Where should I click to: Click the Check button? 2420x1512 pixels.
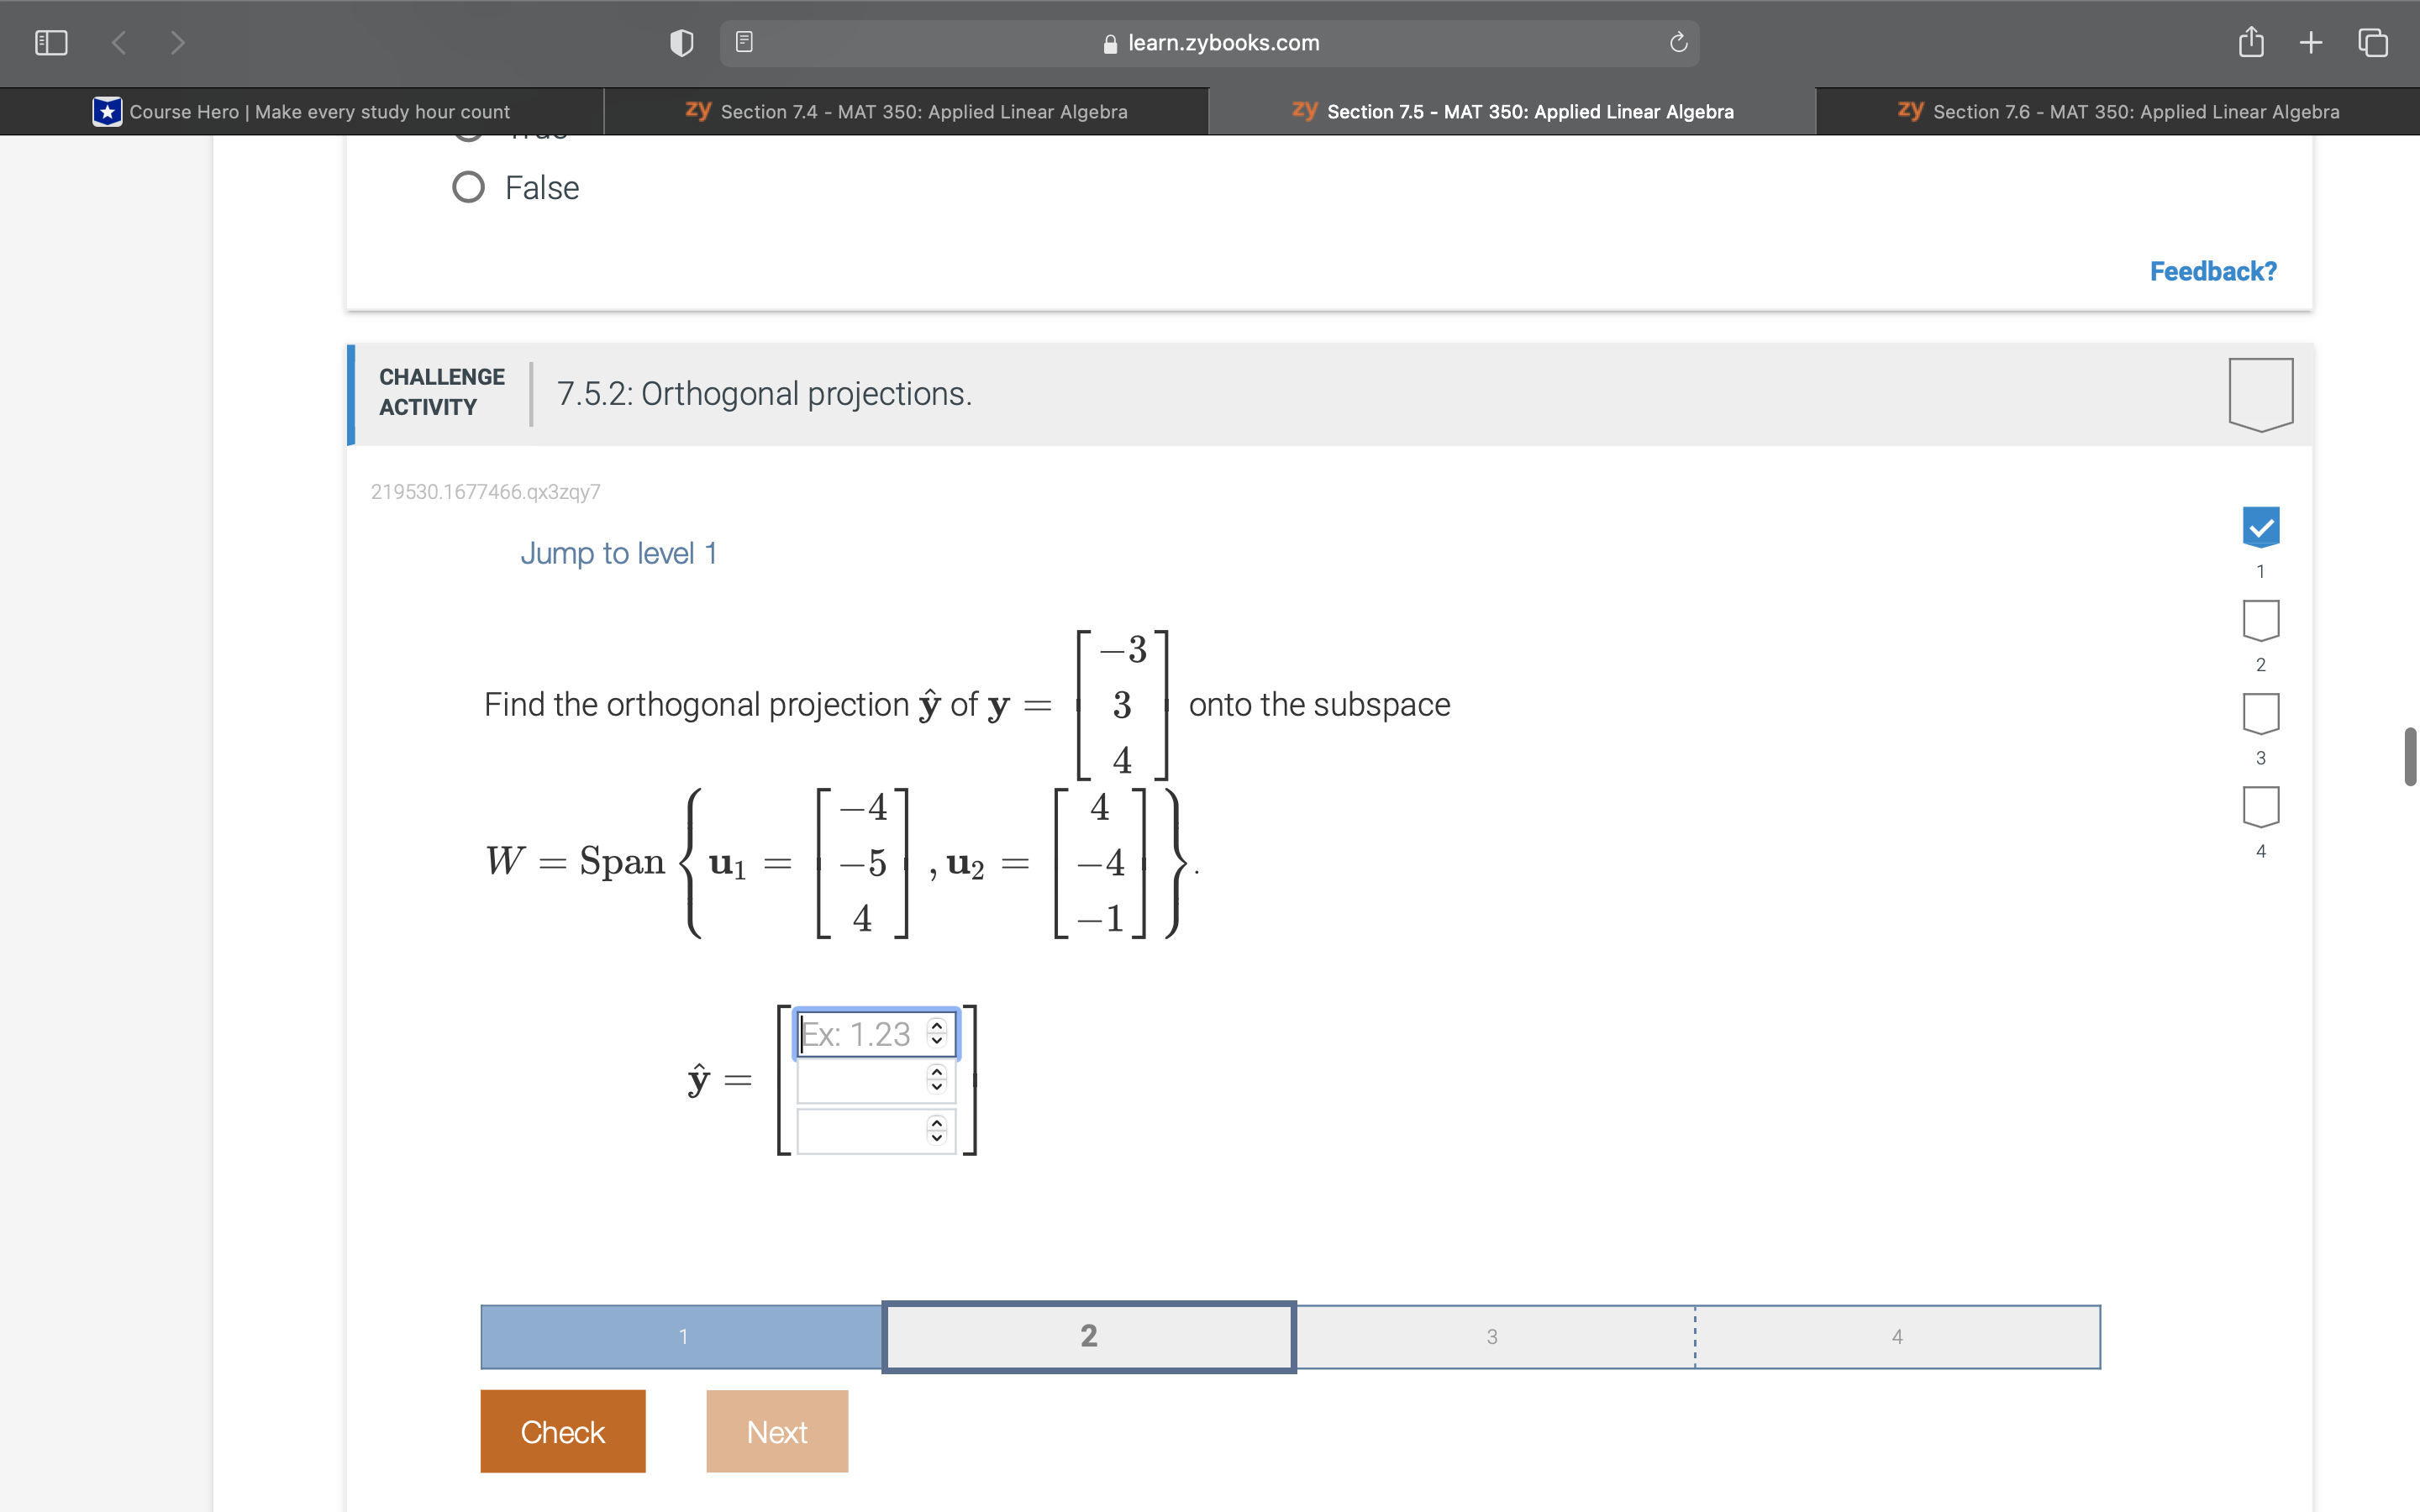tap(562, 1430)
